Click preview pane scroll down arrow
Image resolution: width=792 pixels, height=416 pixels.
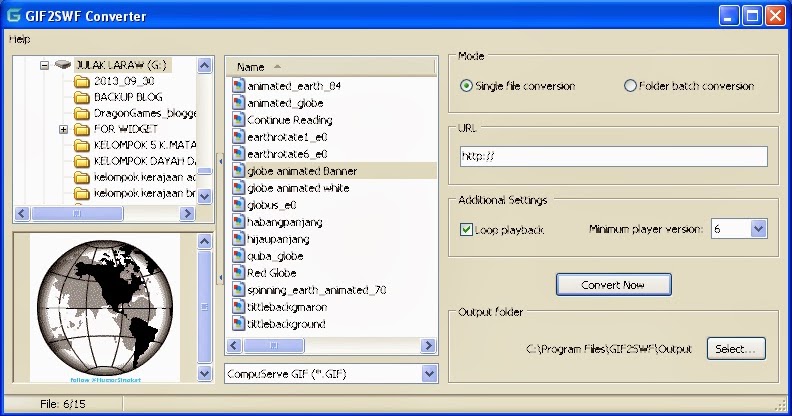tap(205, 374)
